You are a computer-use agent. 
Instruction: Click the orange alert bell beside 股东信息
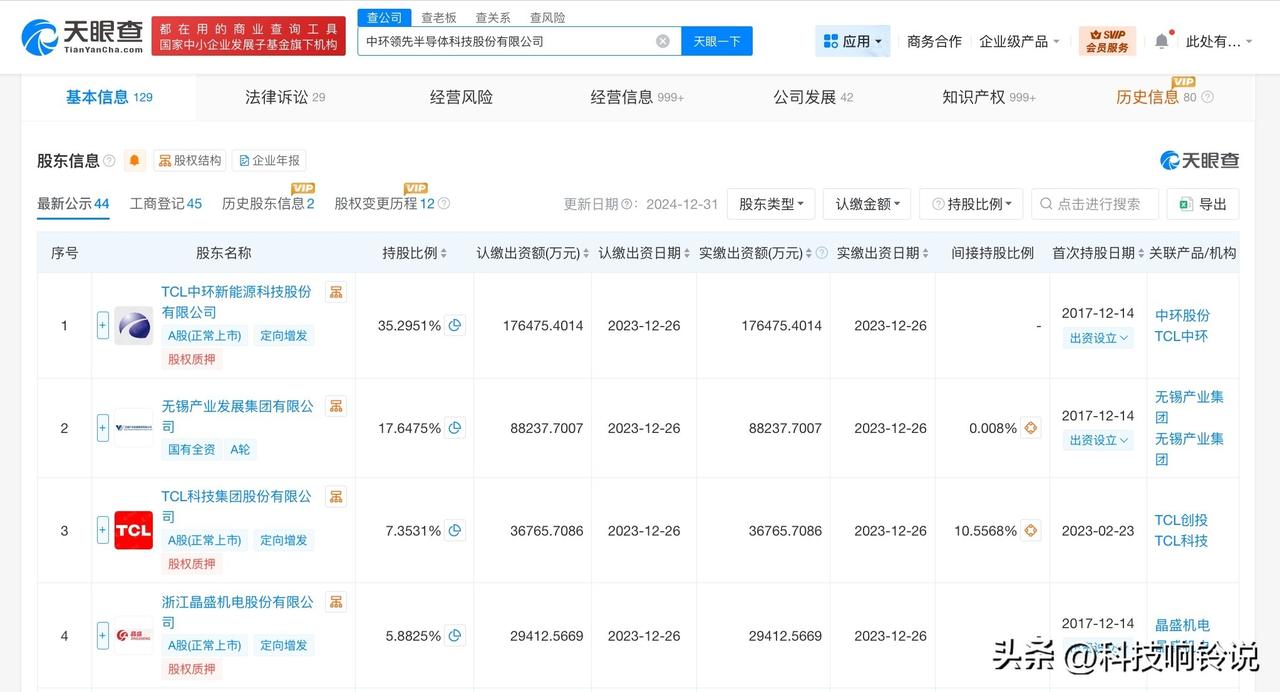[x=135, y=160]
